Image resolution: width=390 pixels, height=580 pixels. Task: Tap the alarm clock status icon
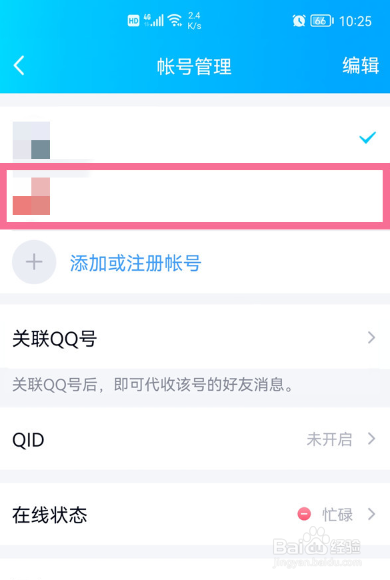pos(299,21)
